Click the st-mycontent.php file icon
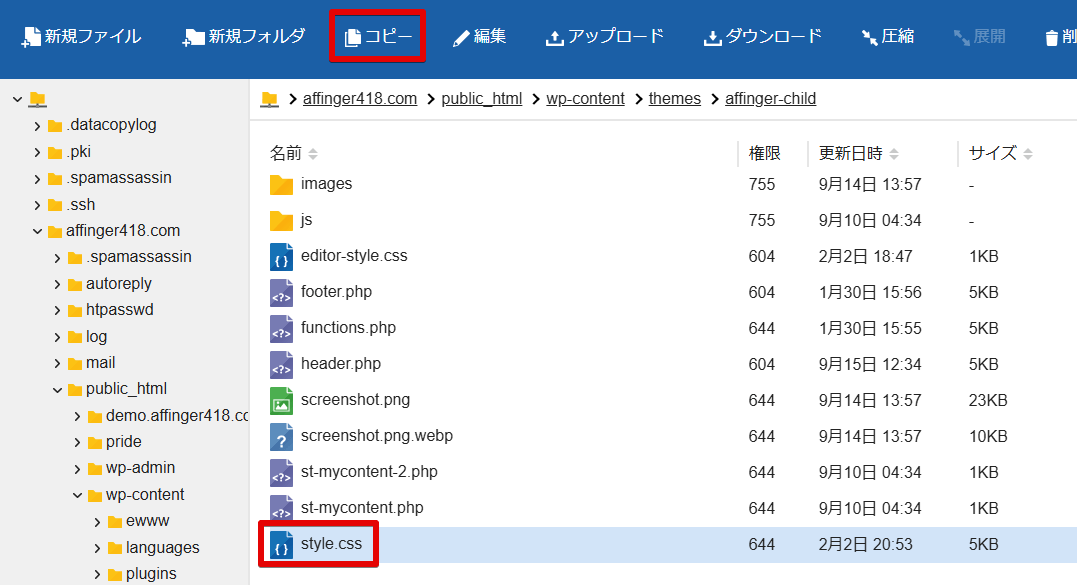 click(x=281, y=508)
